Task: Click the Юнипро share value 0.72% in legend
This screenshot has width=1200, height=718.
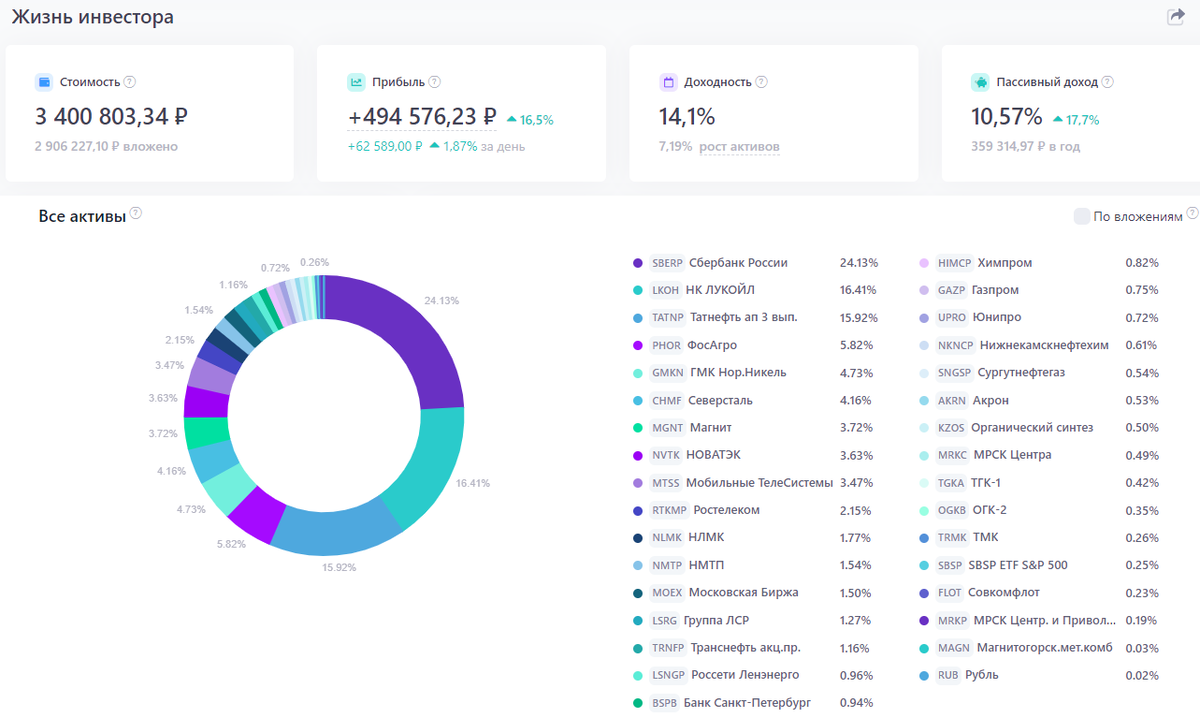Action: [x=1141, y=318]
